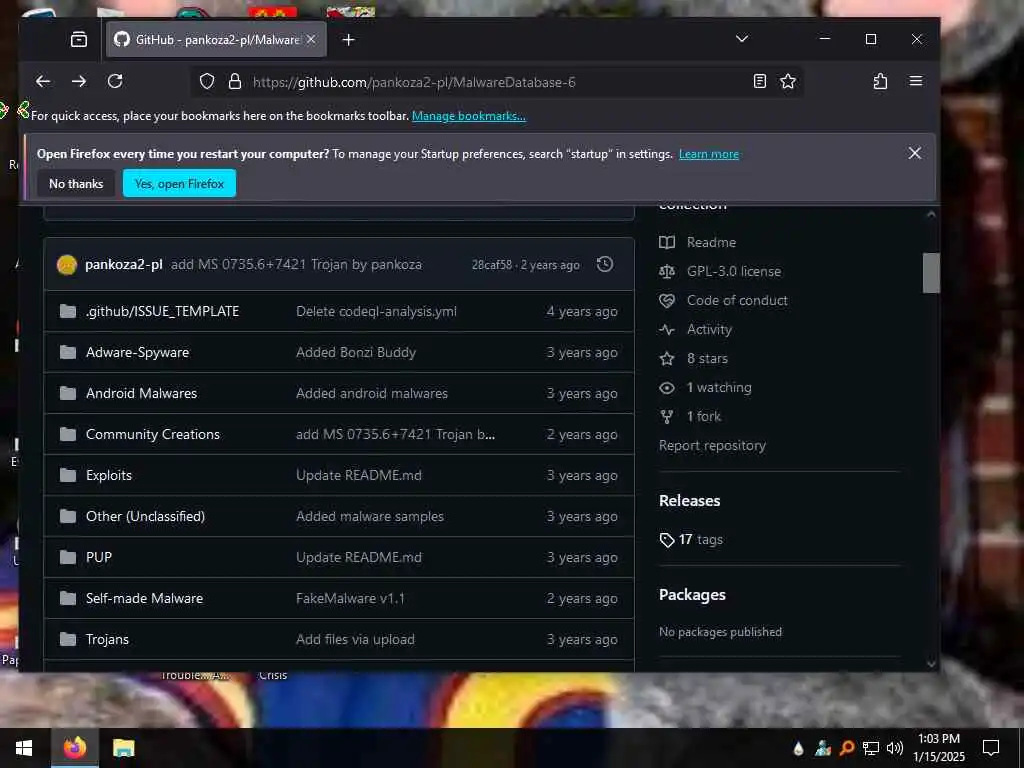Go back with the back arrow
This screenshot has height=768, width=1024.
pyautogui.click(x=43, y=81)
